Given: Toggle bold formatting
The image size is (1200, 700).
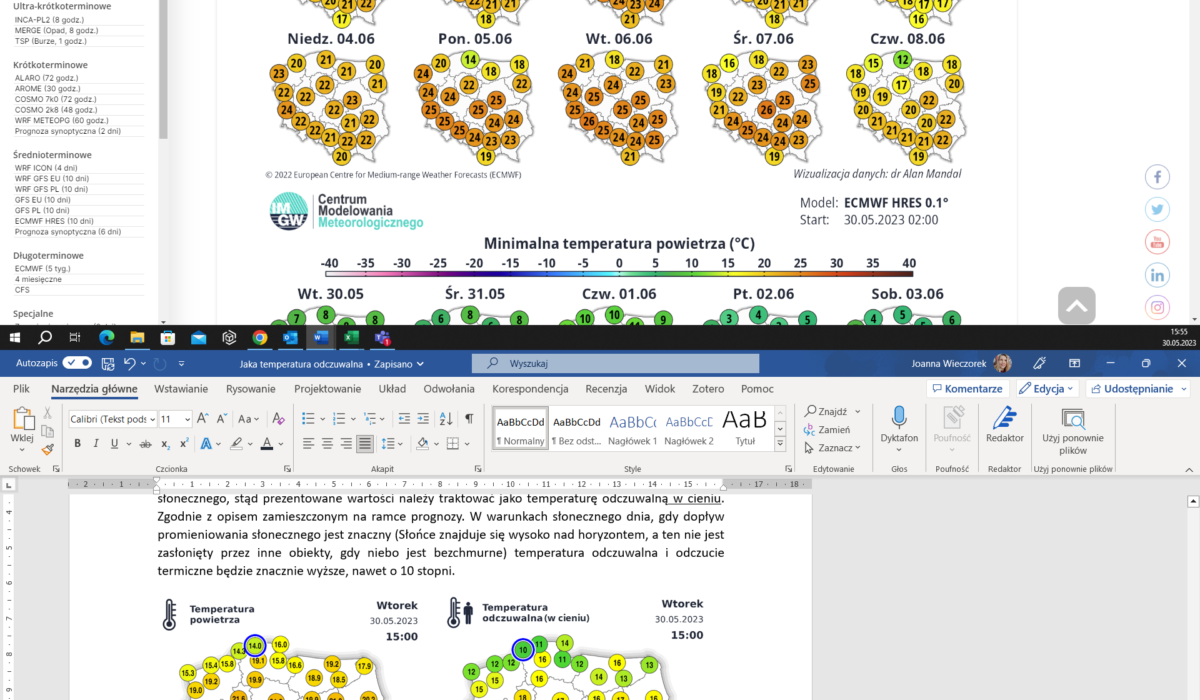Looking at the screenshot, I should click(77, 444).
